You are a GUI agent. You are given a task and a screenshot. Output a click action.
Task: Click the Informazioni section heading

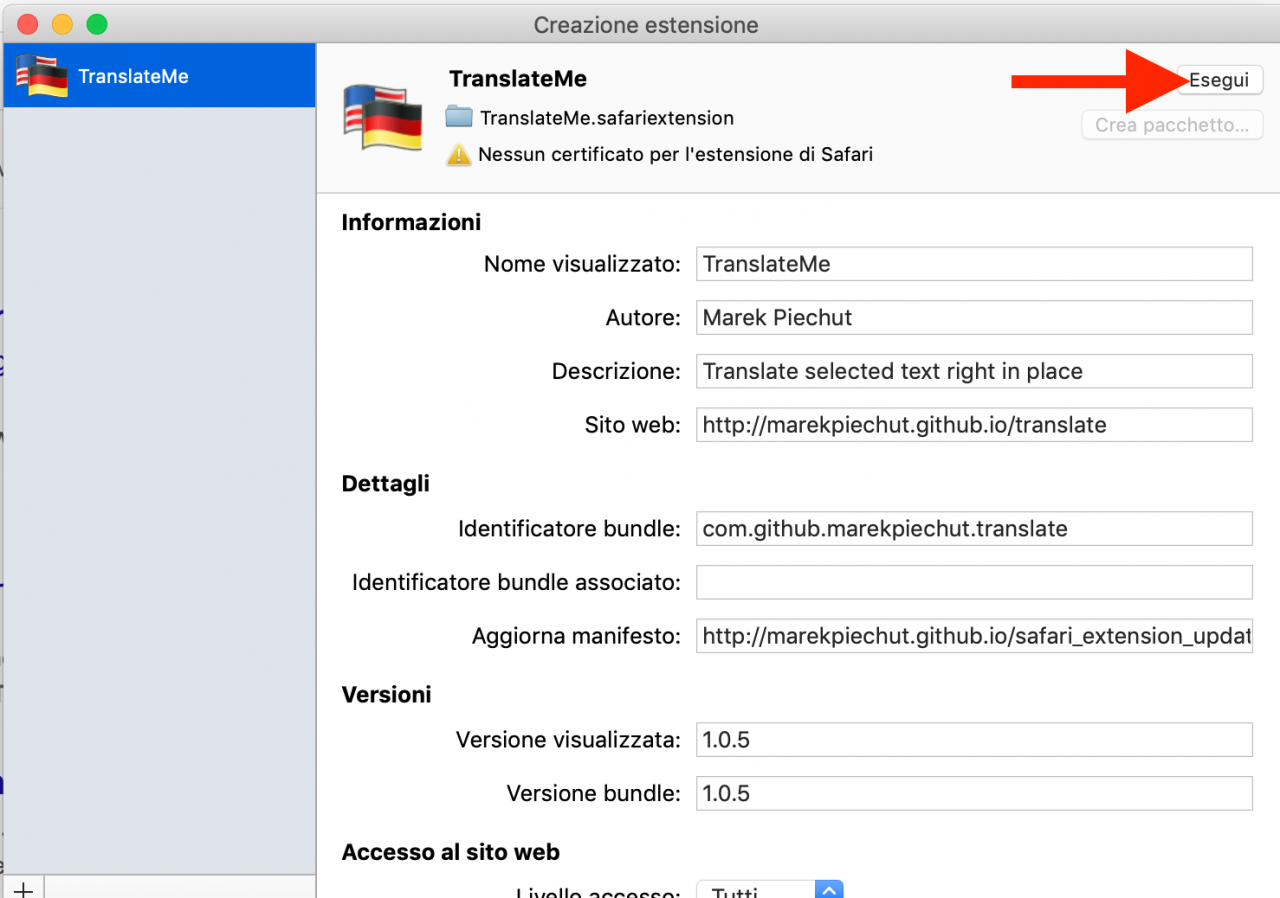pos(411,223)
